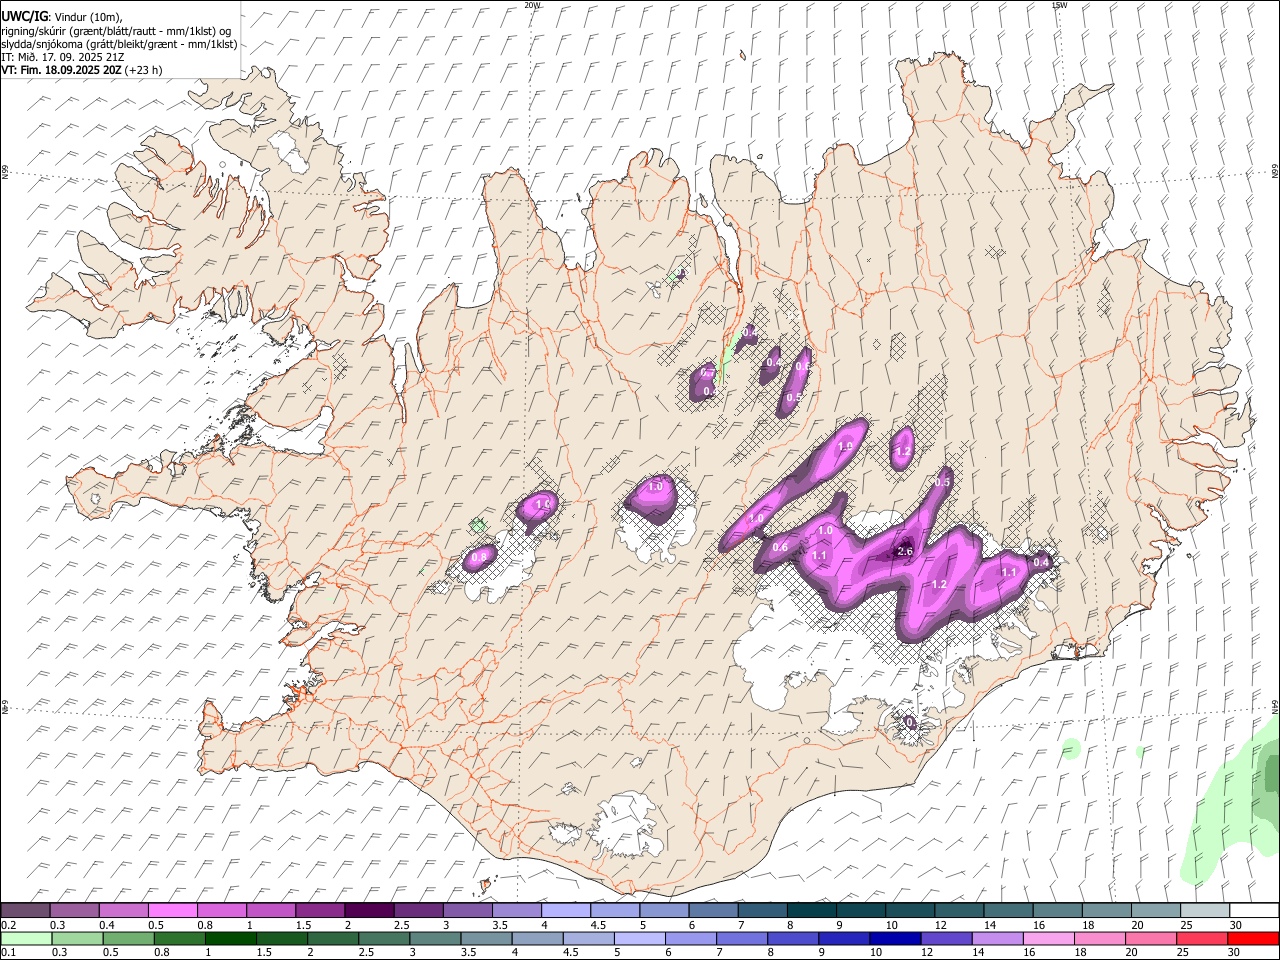Screen dimensions: 1280x960
Task: Select the lilac 14–16 rain legend swatch
Action: pos(996,938)
